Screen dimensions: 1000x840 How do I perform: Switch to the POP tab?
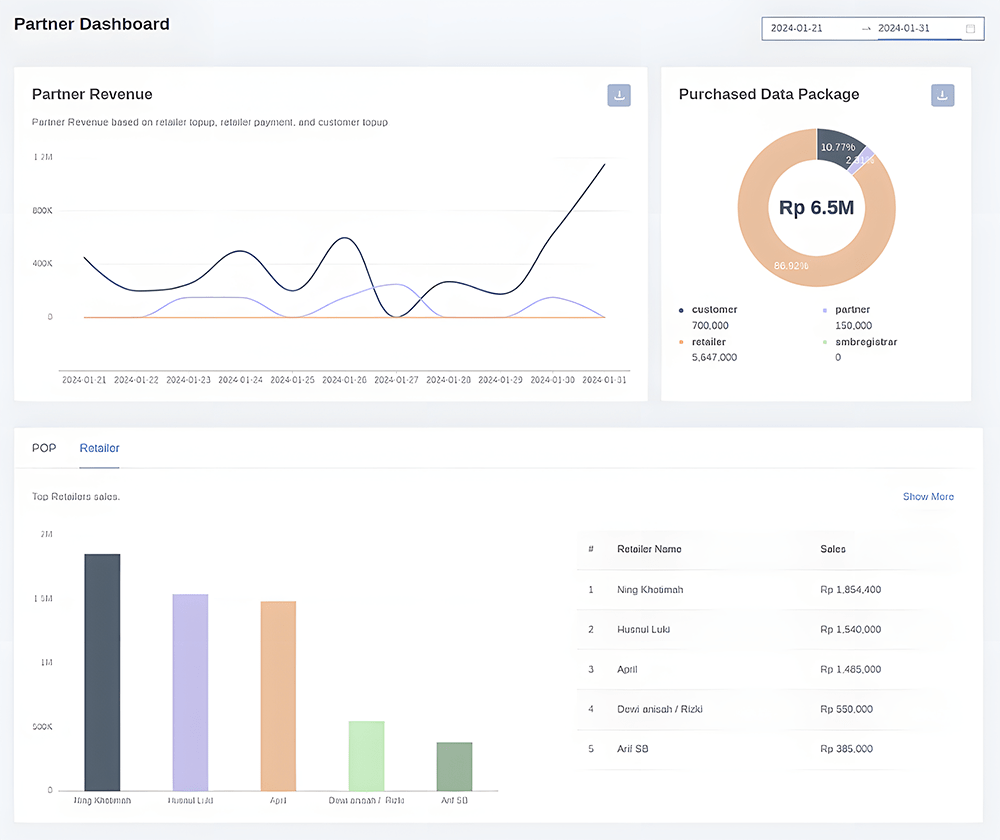[44, 448]
